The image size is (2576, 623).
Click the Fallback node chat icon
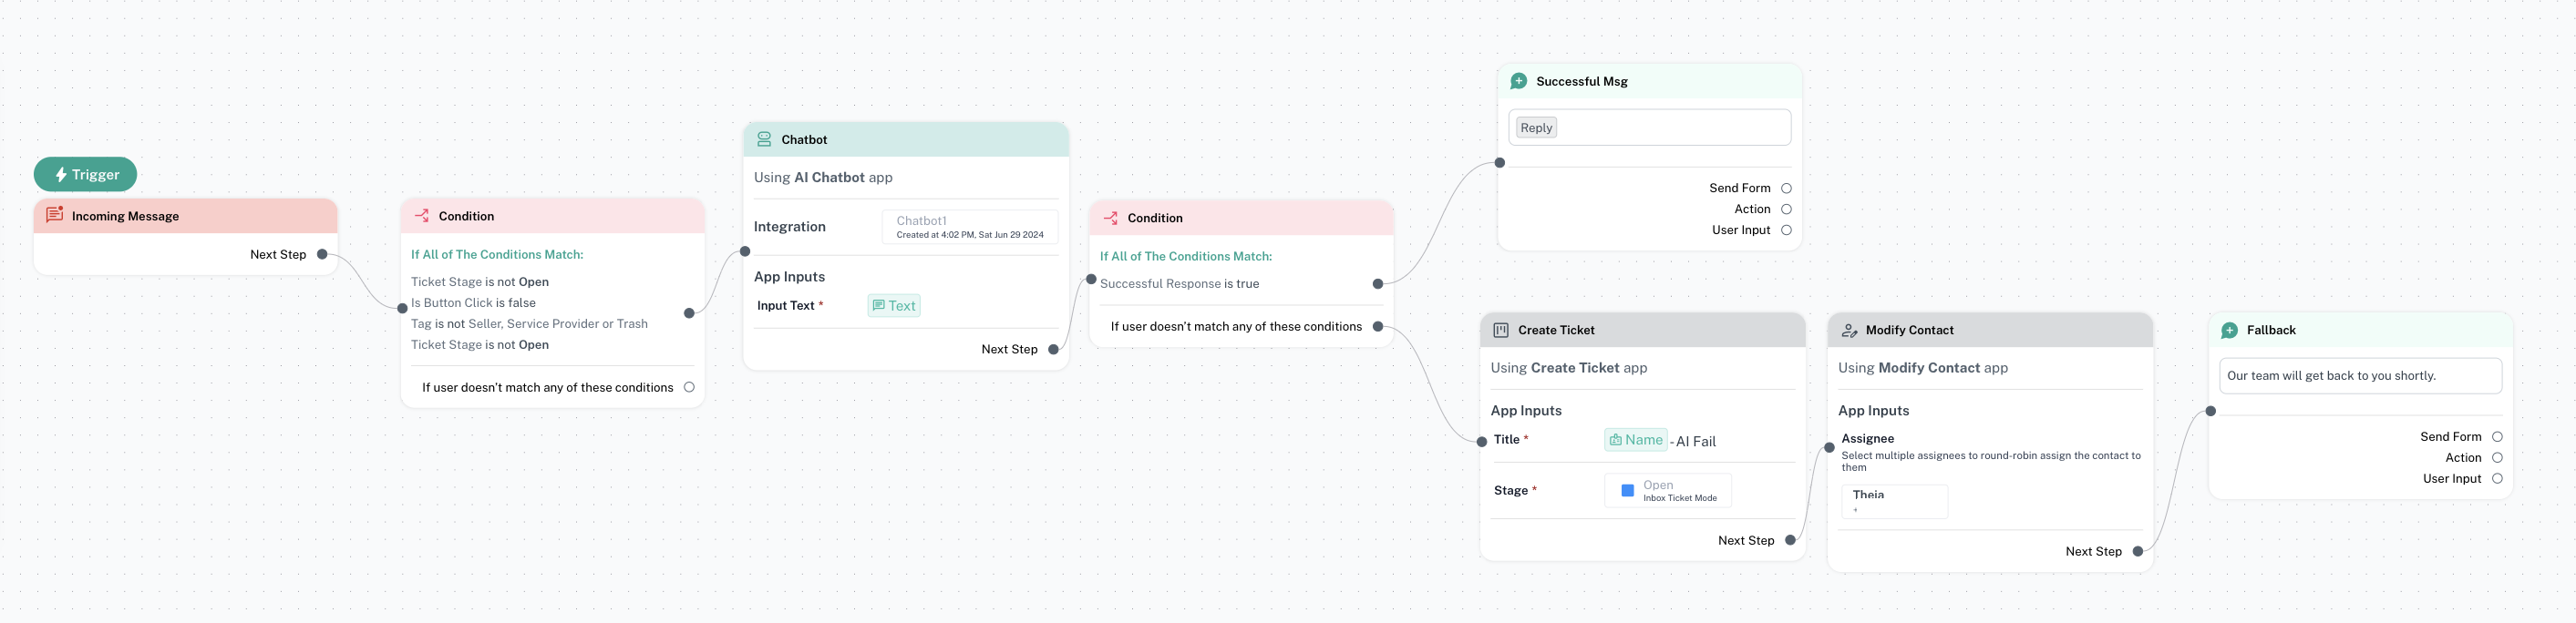point(2229,330)
